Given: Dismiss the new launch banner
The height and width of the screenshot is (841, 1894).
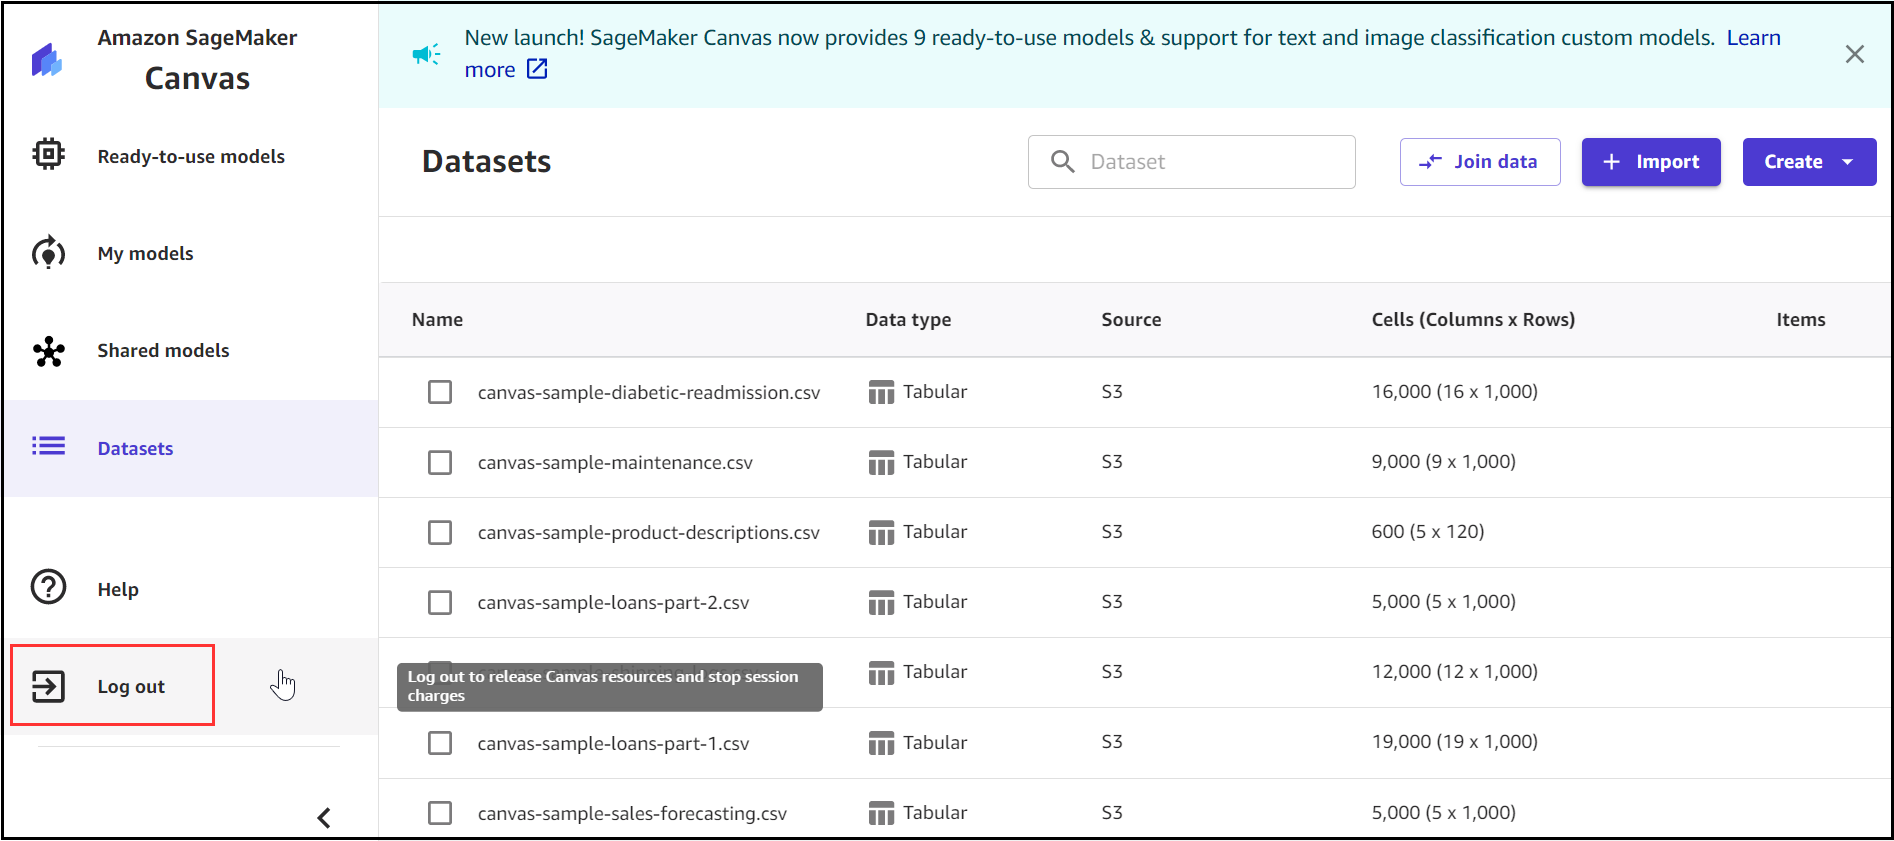Looking at the screenshot, I should [1854, 54].
